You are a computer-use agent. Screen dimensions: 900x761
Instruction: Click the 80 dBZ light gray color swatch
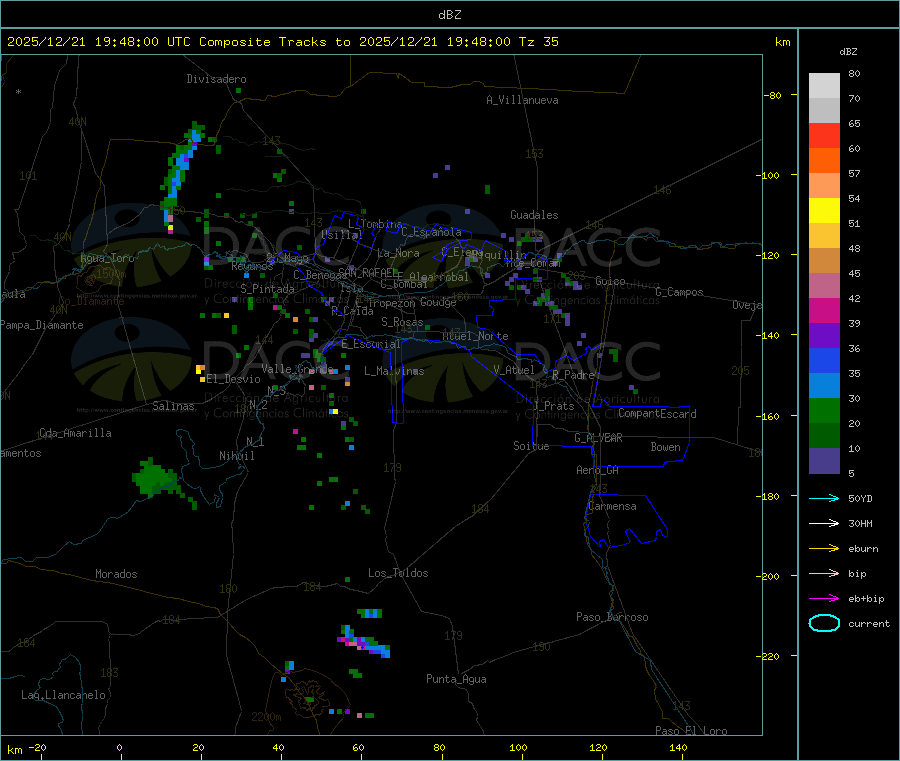click(x=824, y=86)
